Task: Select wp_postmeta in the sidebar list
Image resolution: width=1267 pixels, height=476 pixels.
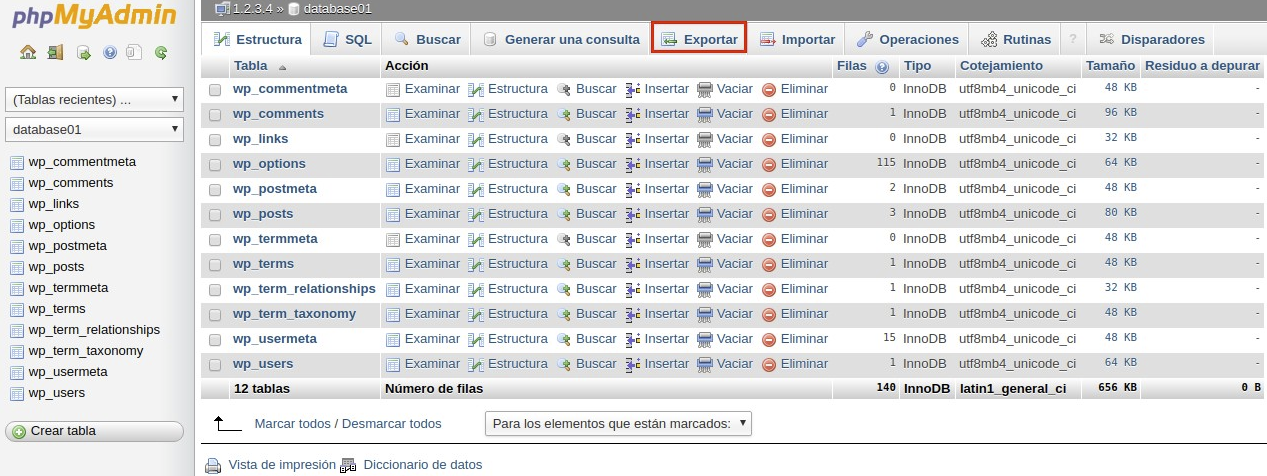Action: pyautogui.click(x=68, y=246)
